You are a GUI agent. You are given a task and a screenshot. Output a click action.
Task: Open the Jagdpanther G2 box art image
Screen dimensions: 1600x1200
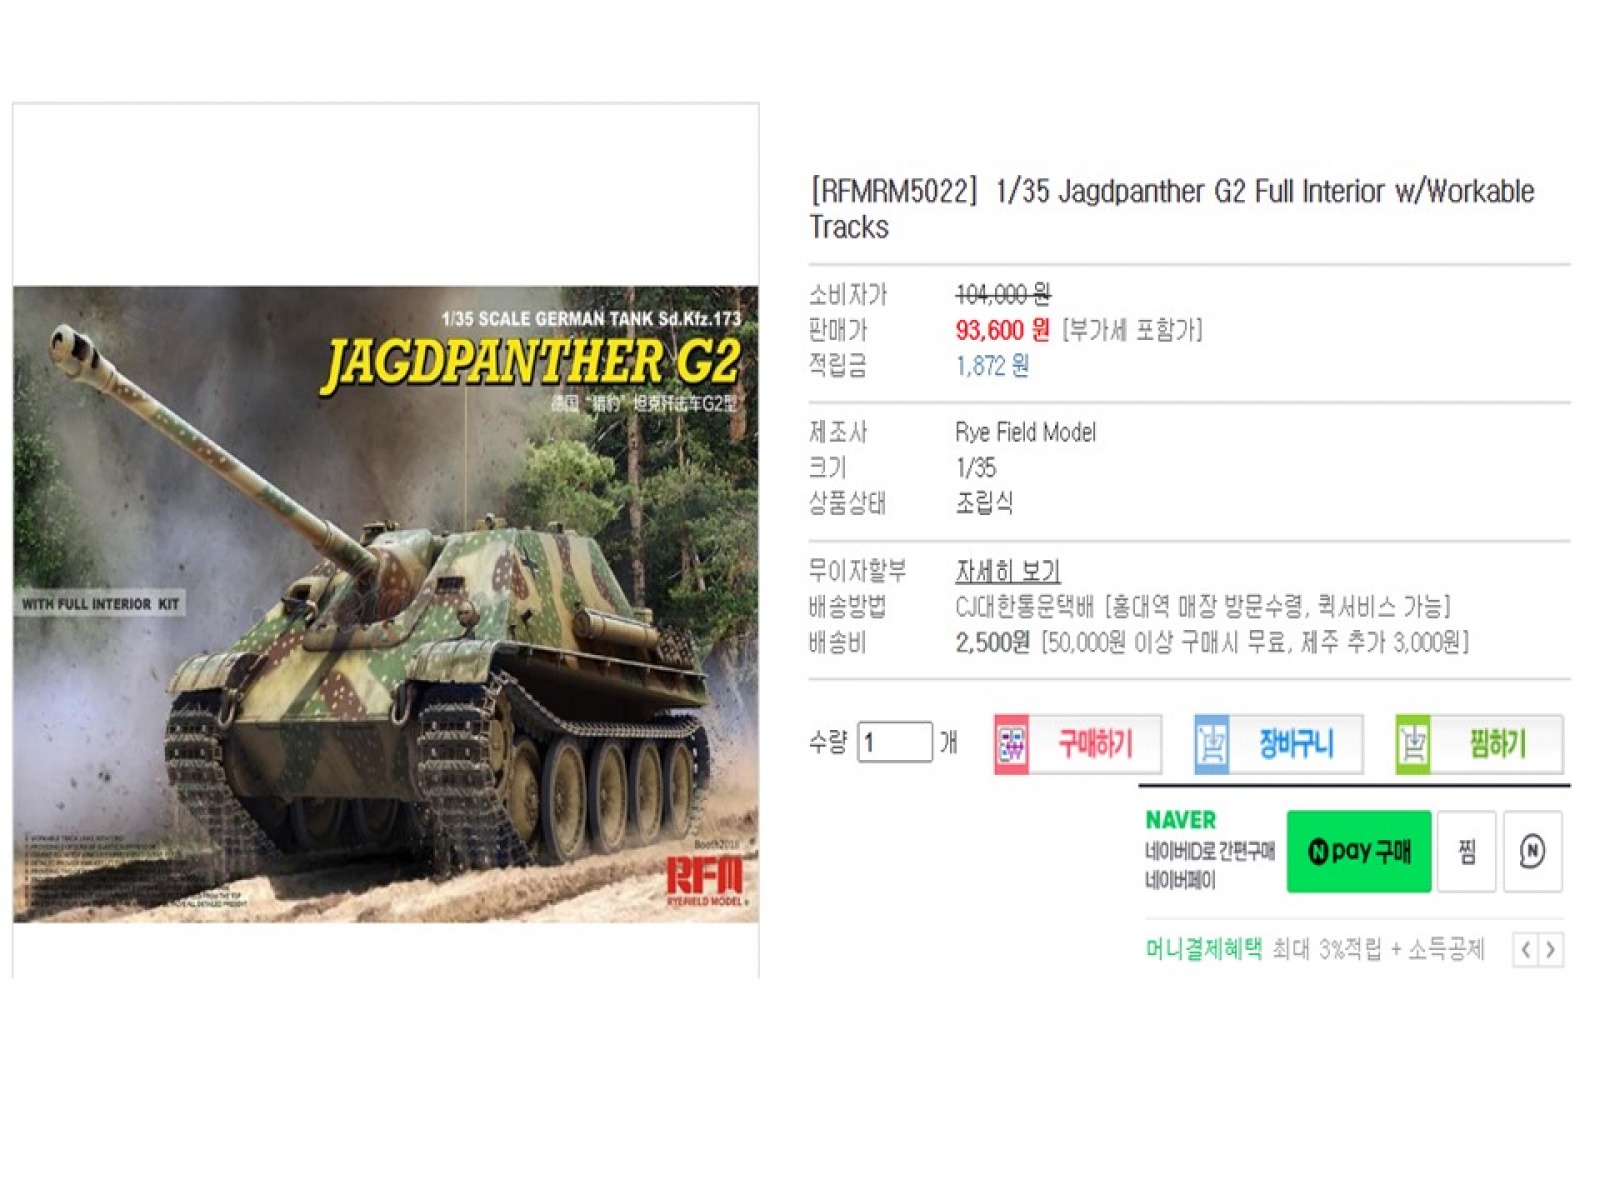(386, 604)
